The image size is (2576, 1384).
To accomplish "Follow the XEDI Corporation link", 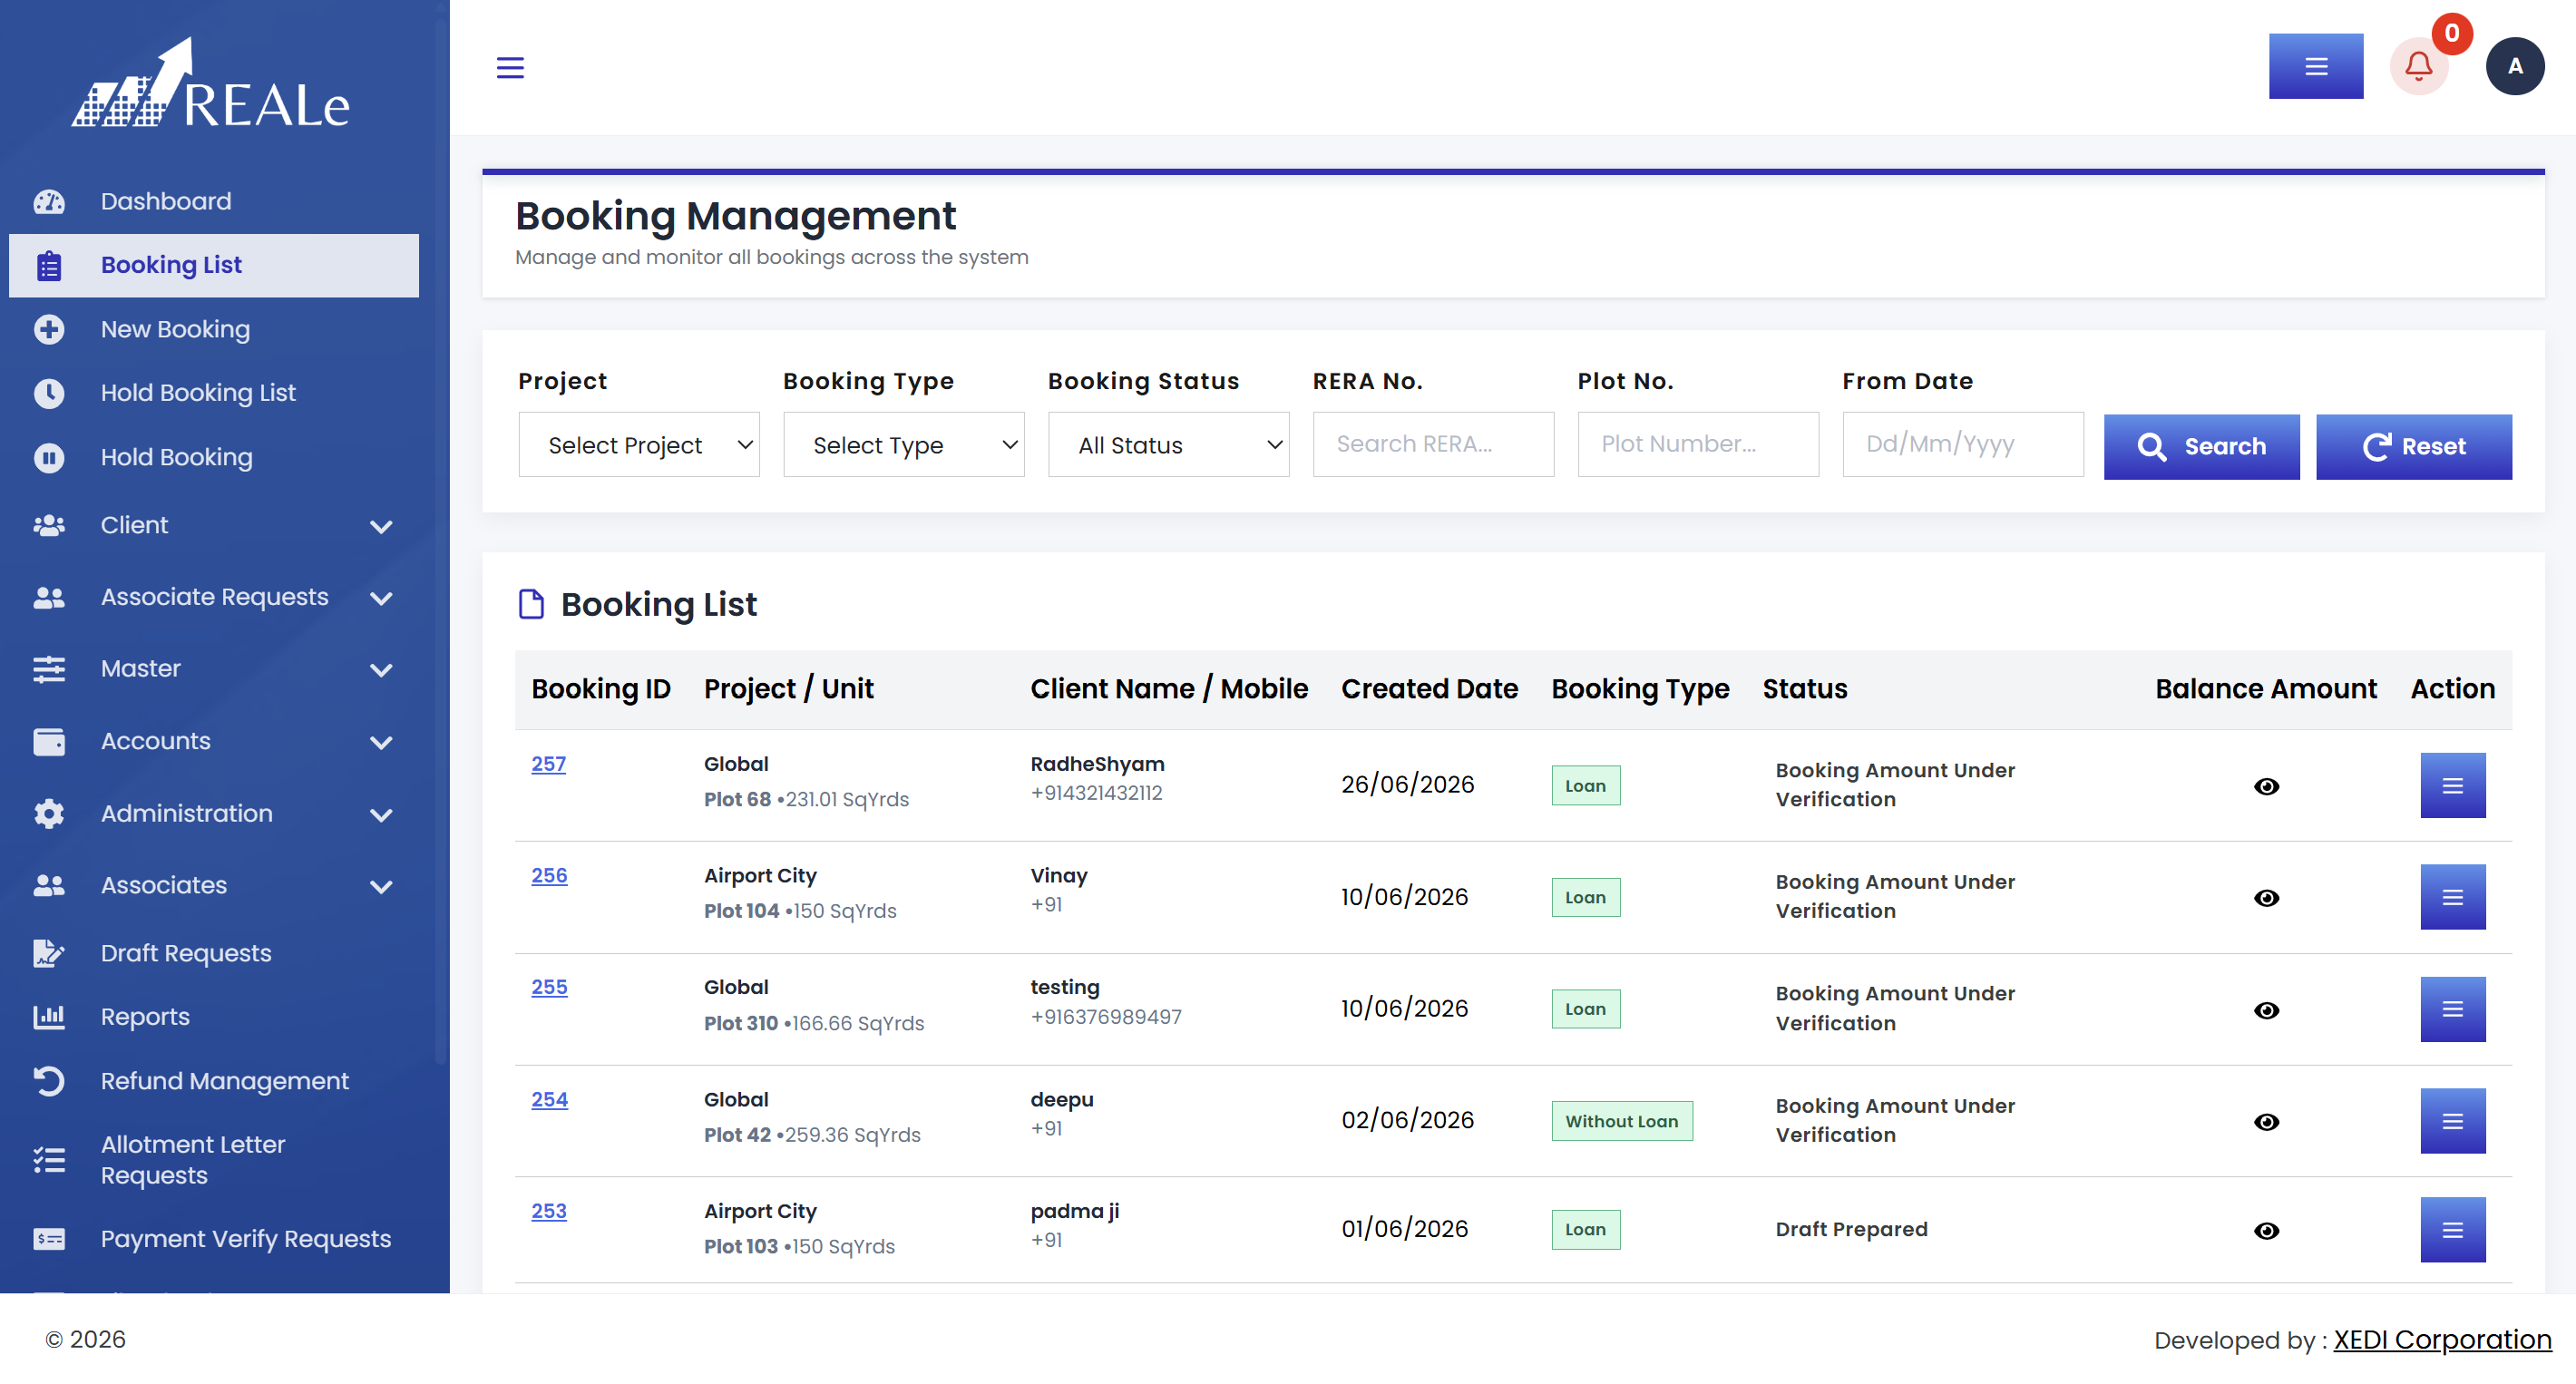I will (x=2442, y=1340).
